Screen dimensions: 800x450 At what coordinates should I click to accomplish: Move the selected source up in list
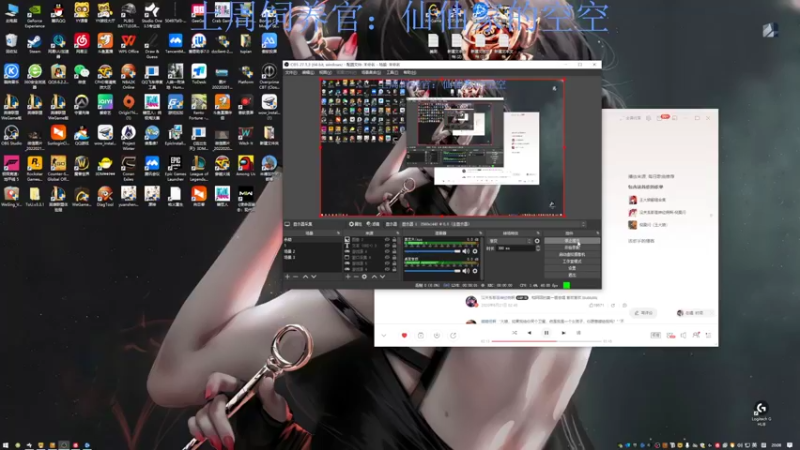(x=374, y=277)
